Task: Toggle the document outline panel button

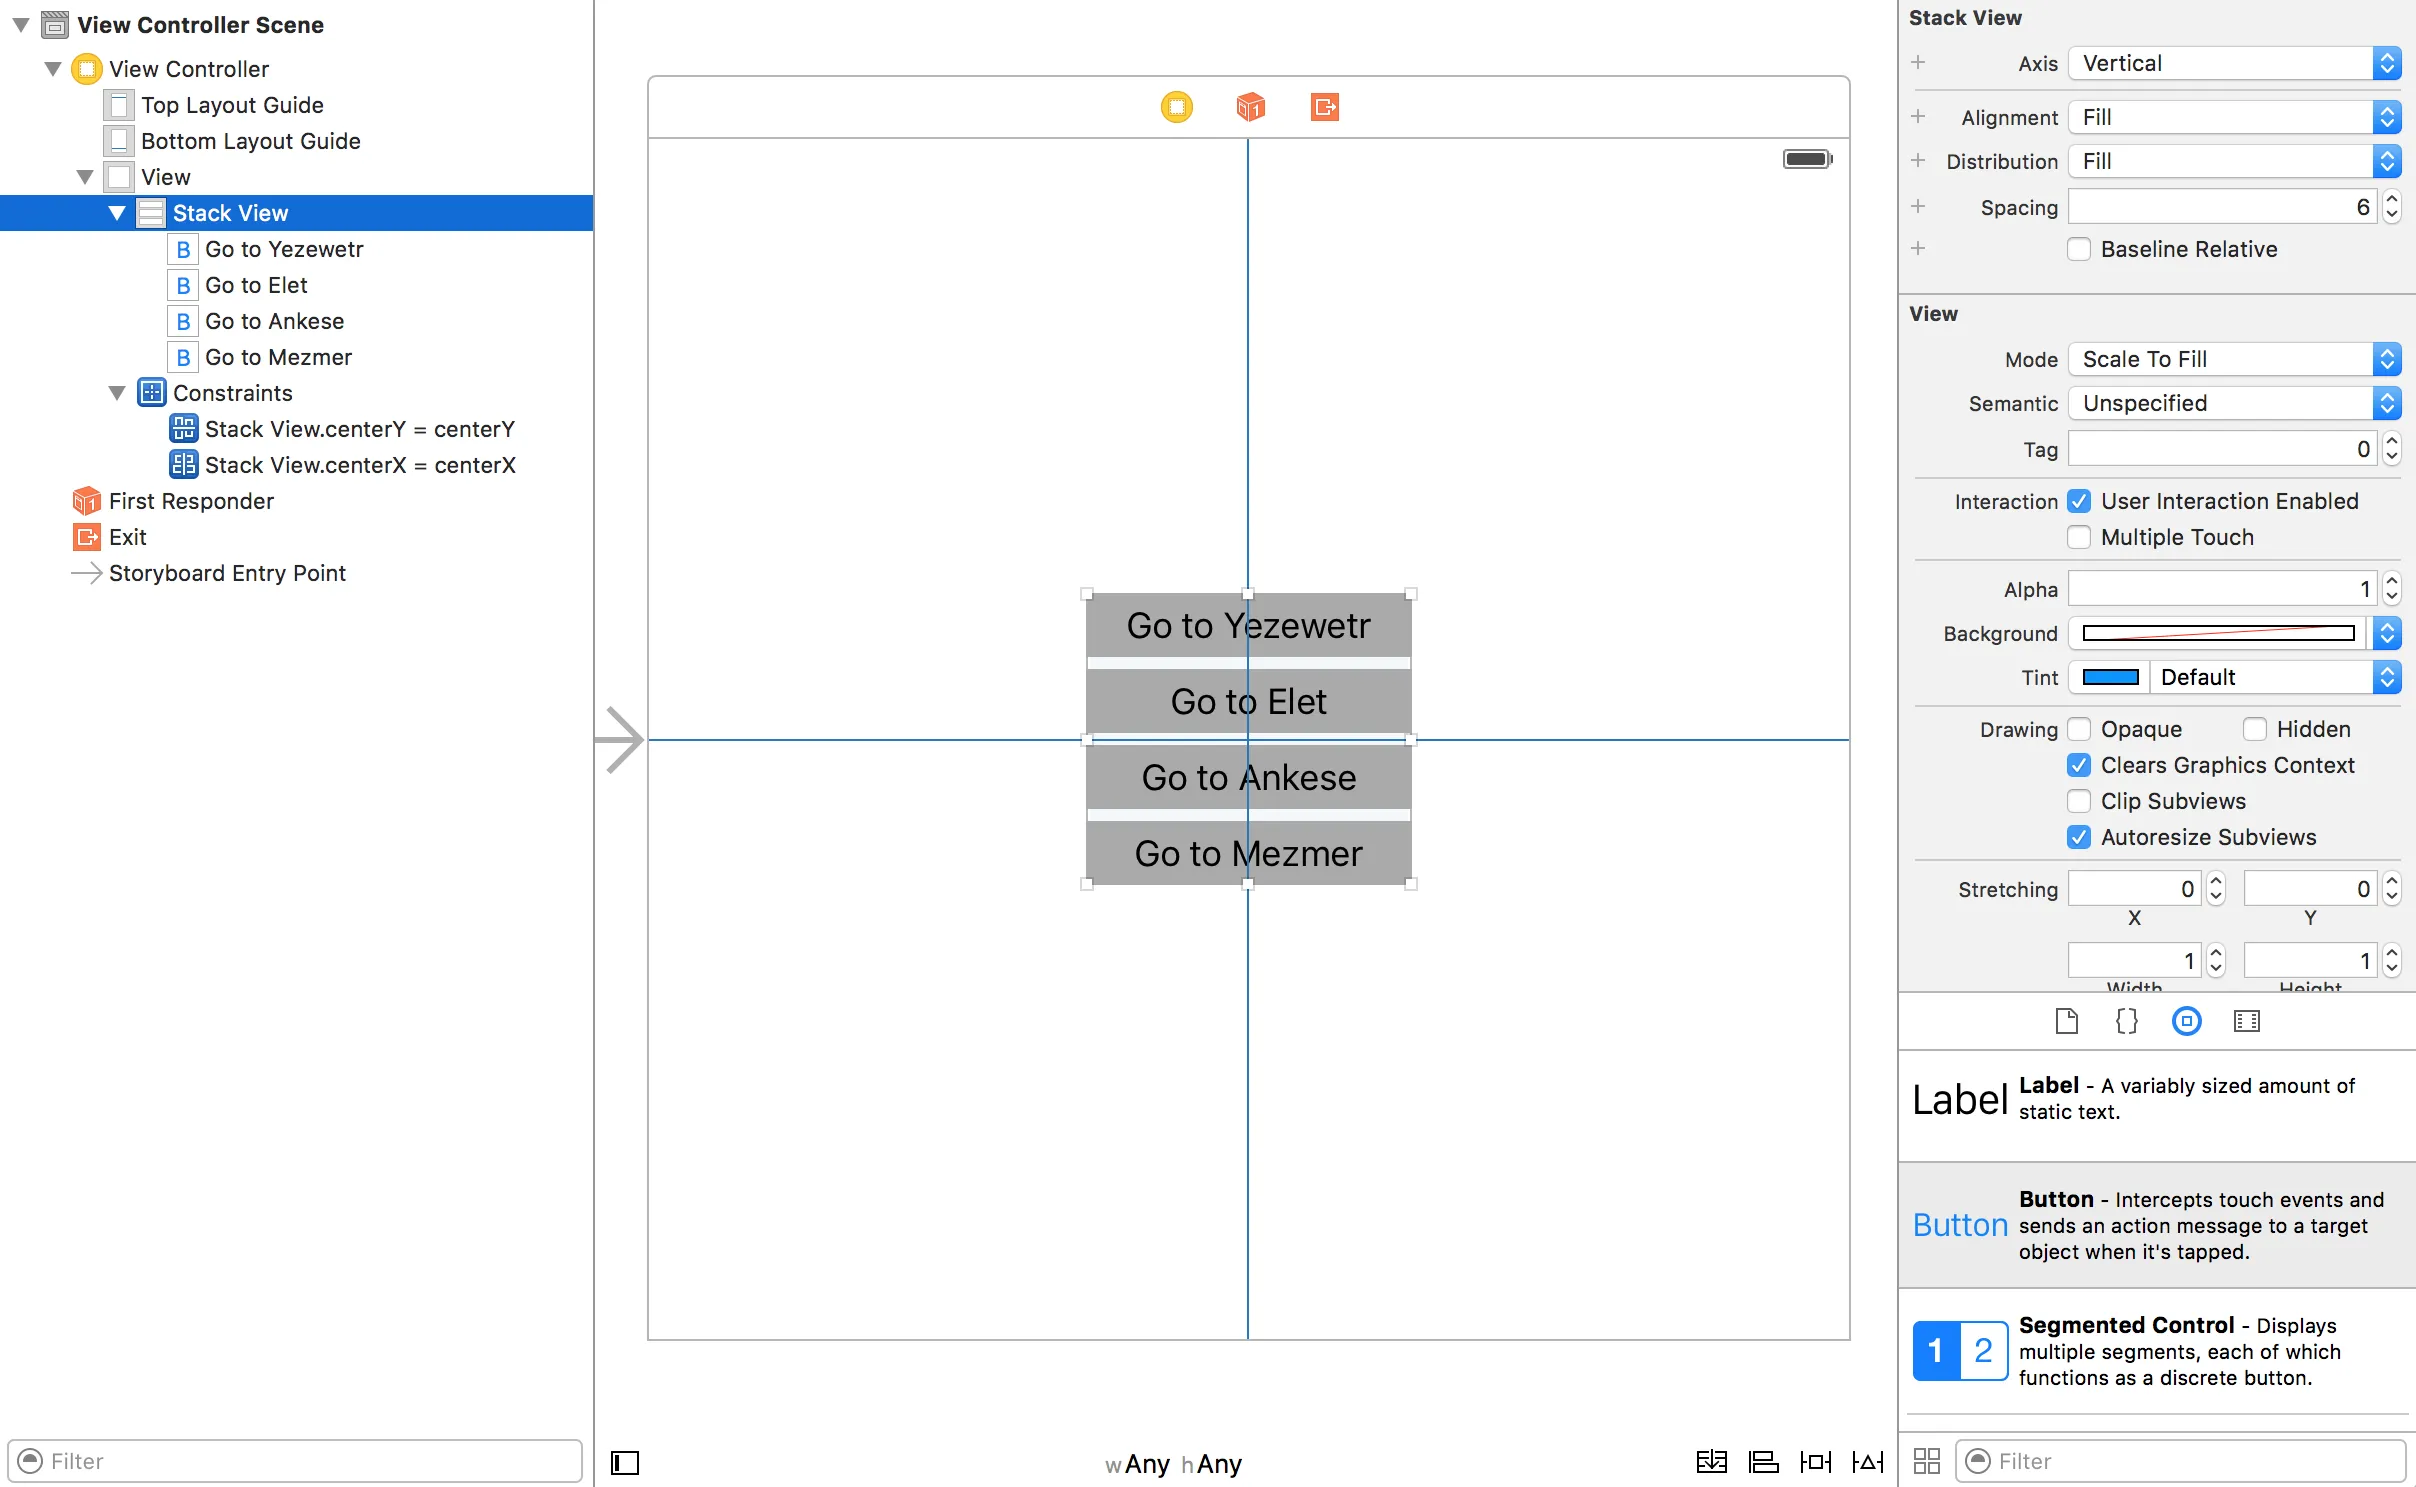Action: (x=625, y=1463)
